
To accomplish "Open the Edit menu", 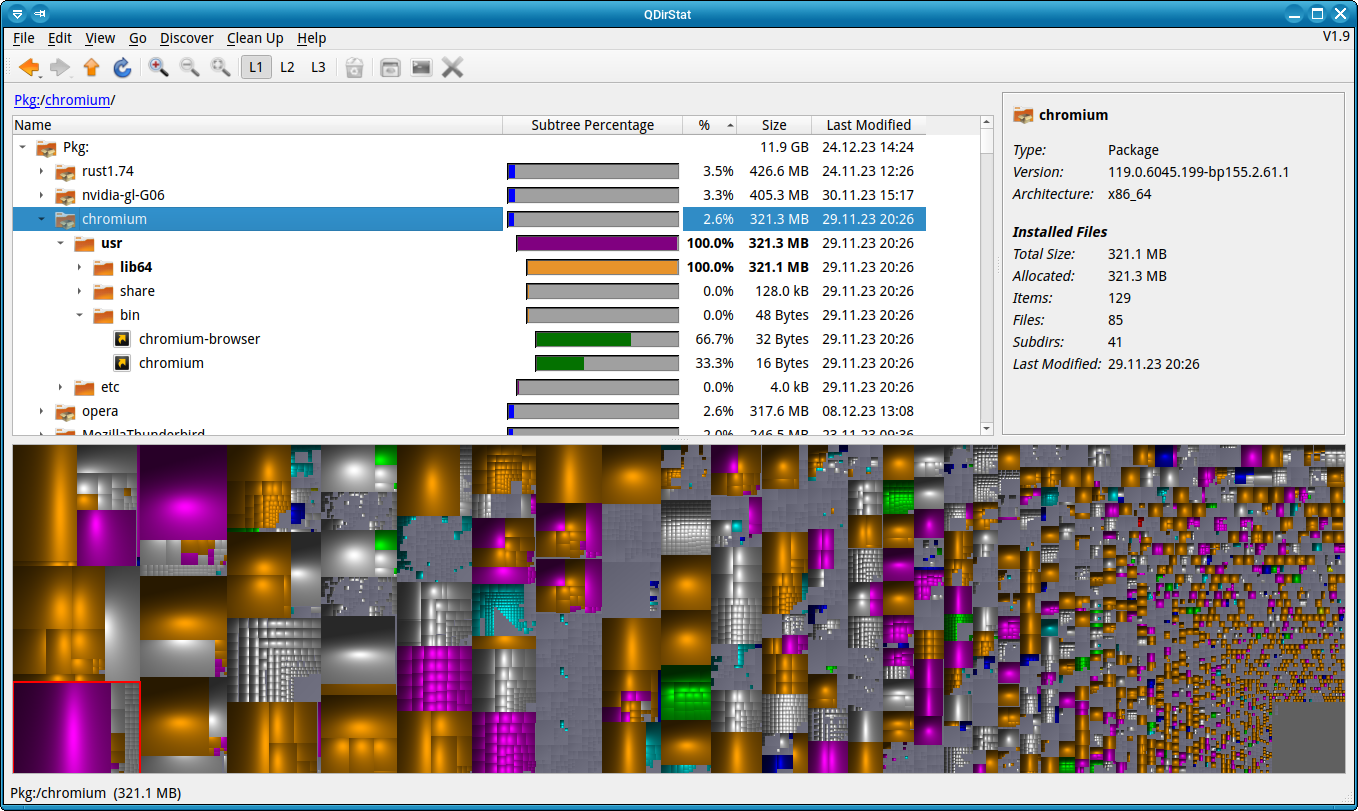I will point(60,38).
